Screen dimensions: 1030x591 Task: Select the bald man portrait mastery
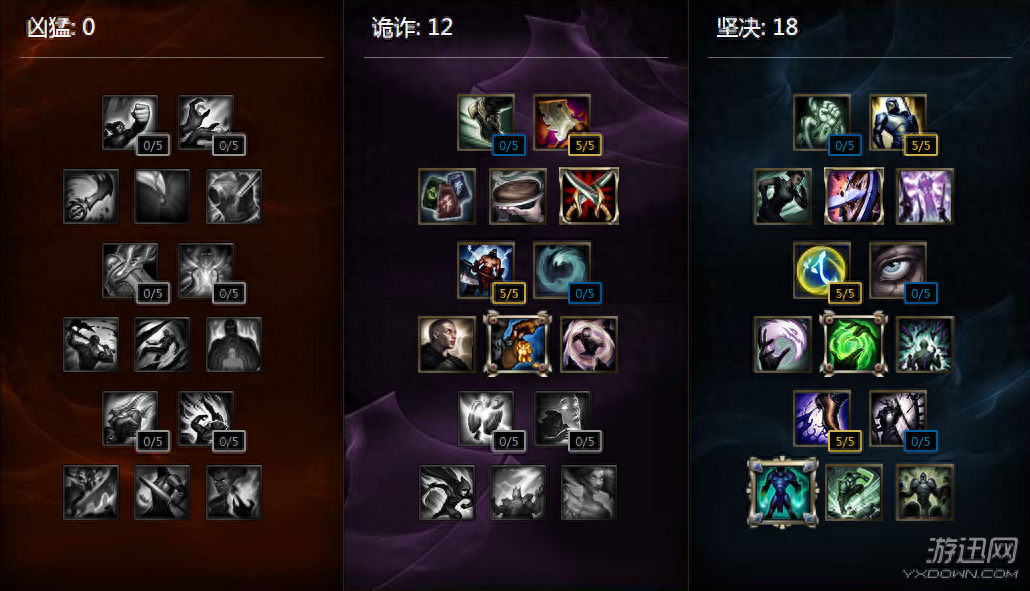point(447,344)
